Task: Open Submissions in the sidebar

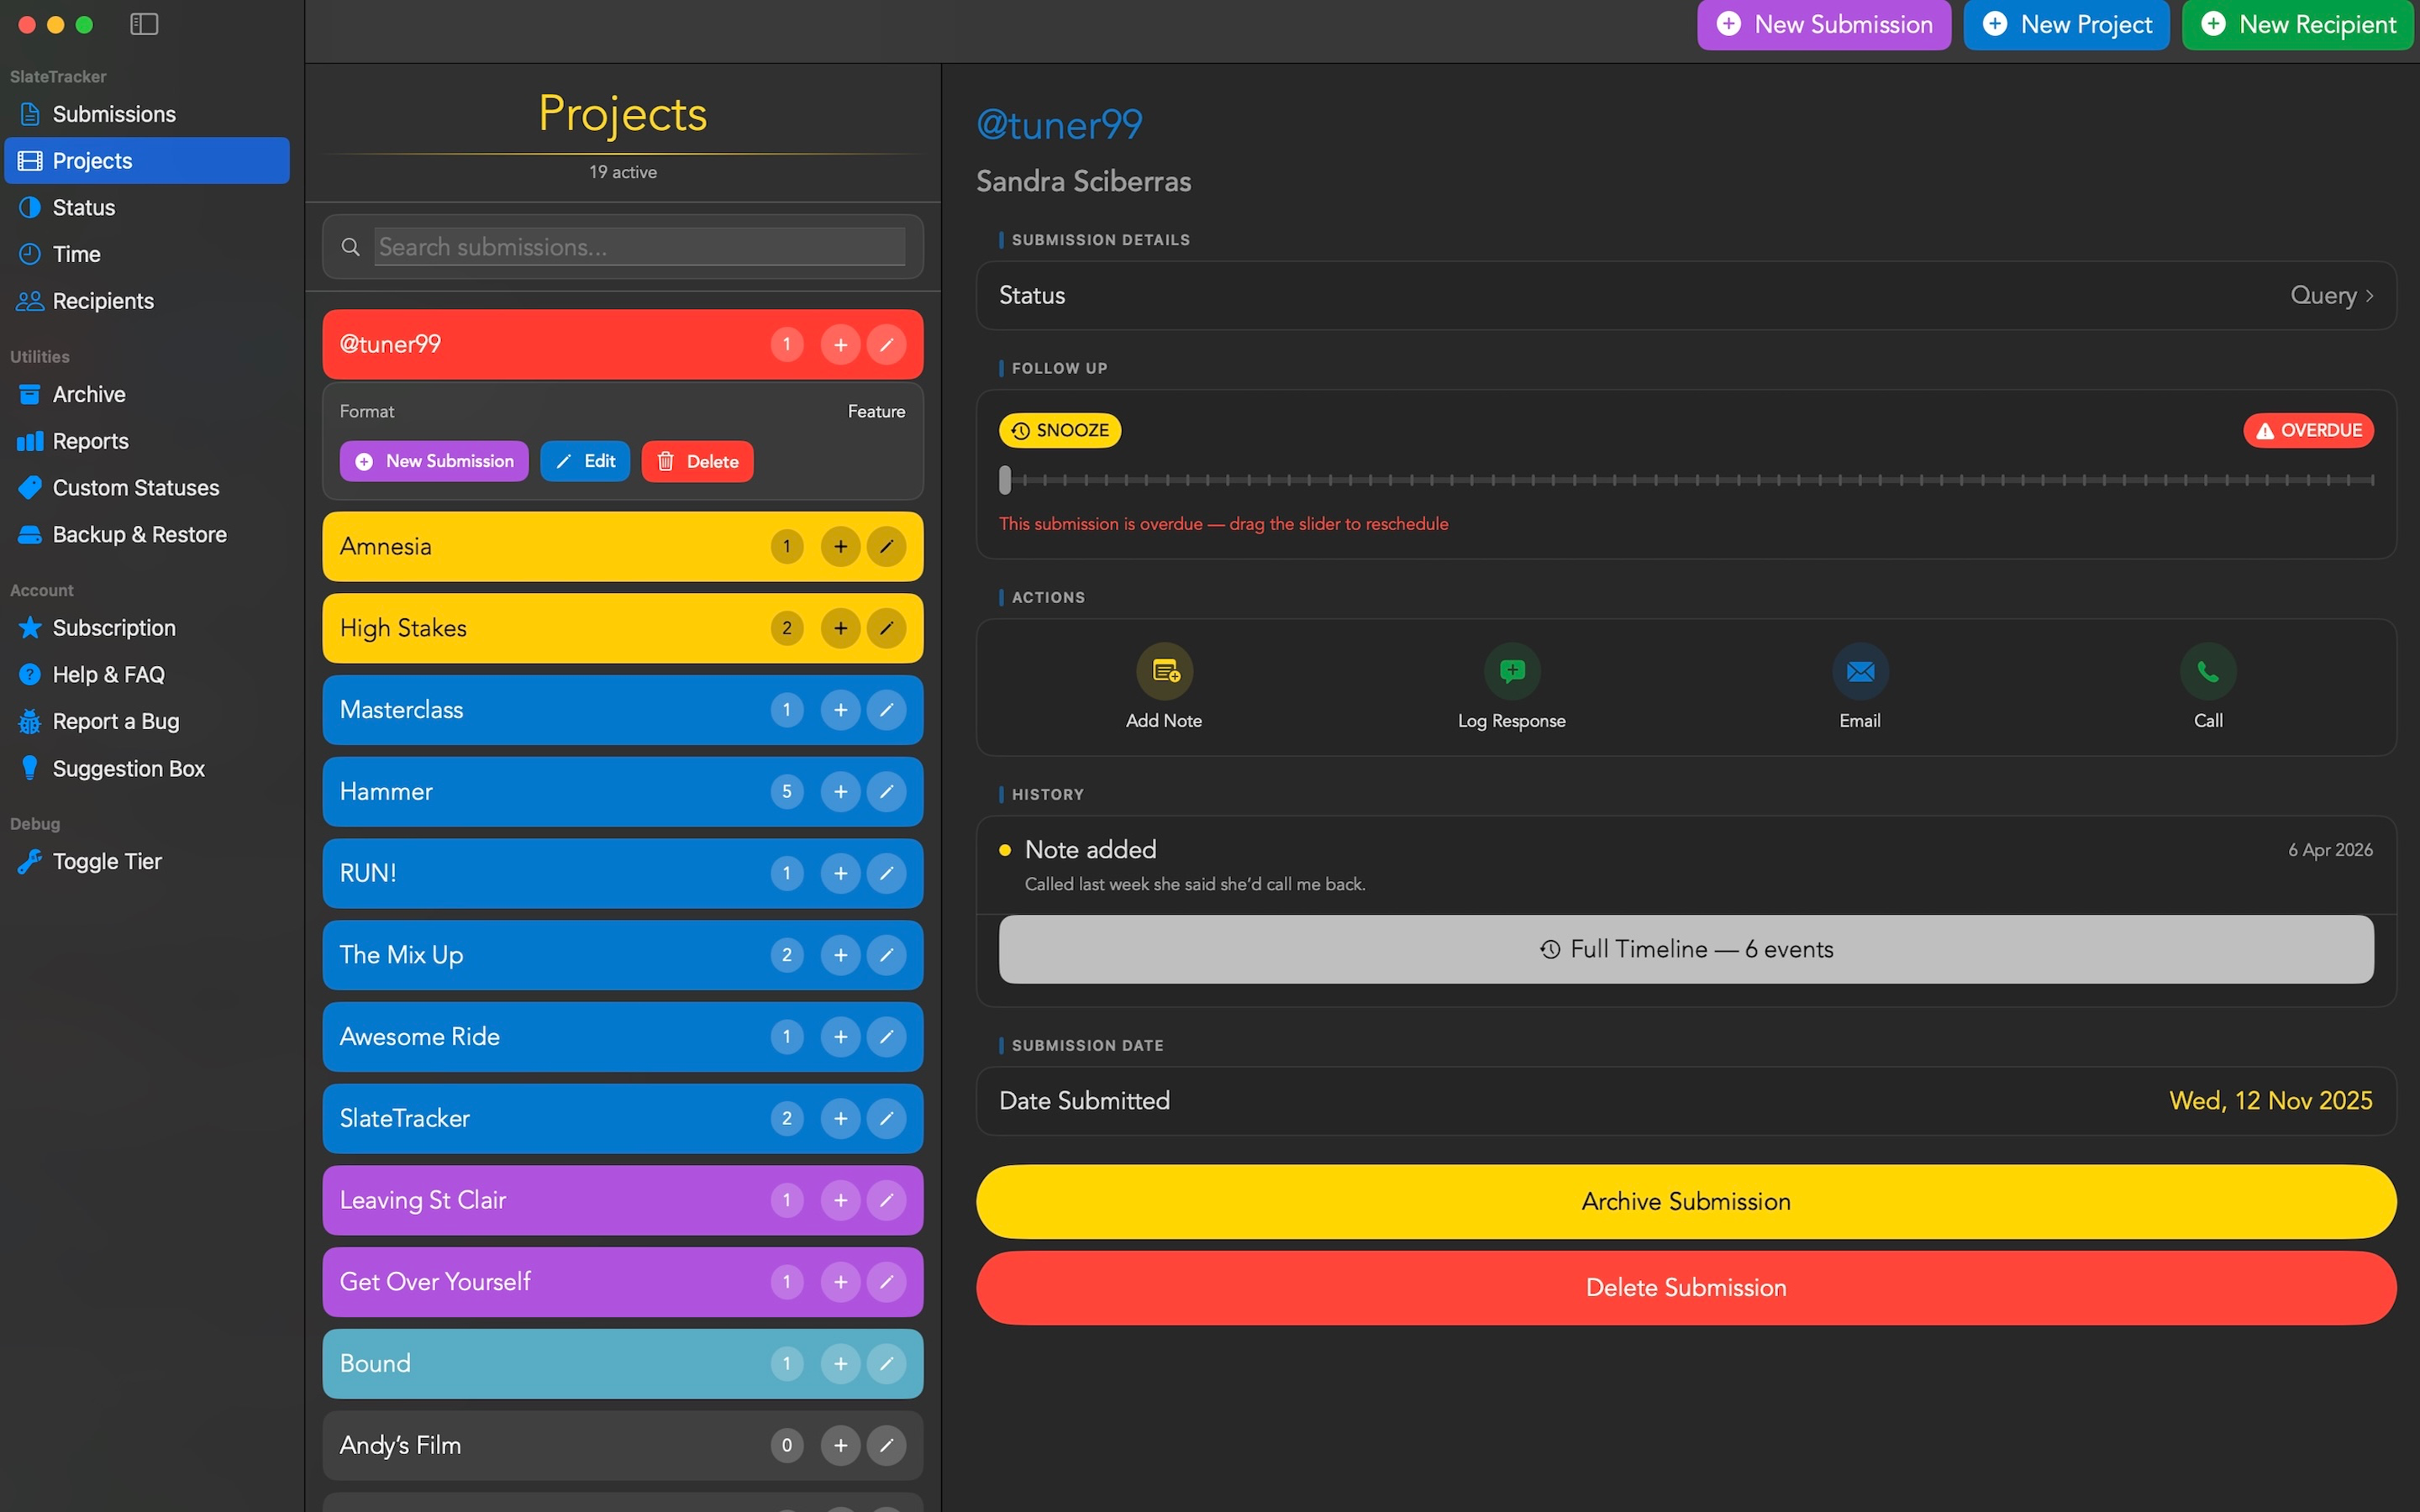Action: point(147,114)
